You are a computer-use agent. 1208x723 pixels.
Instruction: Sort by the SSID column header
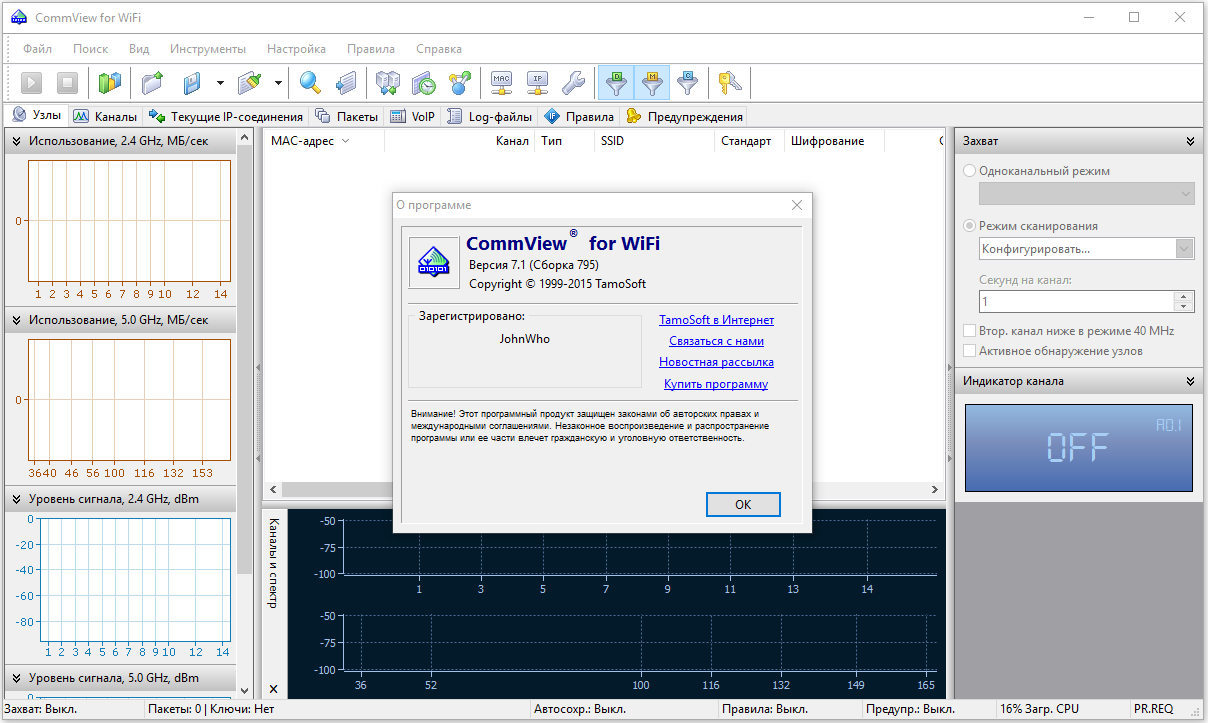(x=654, y=141)
